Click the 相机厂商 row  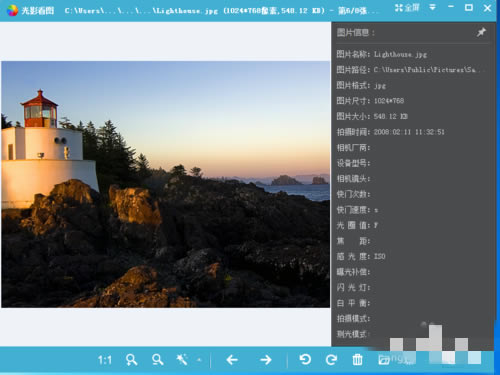(x=353, y=147)
